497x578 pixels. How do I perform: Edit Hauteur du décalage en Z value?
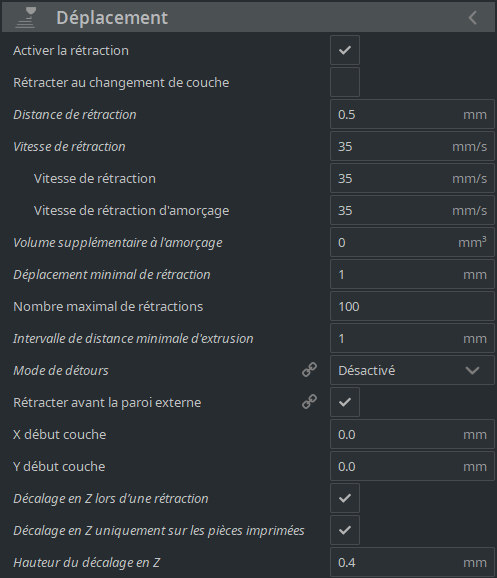coord(412,563)
